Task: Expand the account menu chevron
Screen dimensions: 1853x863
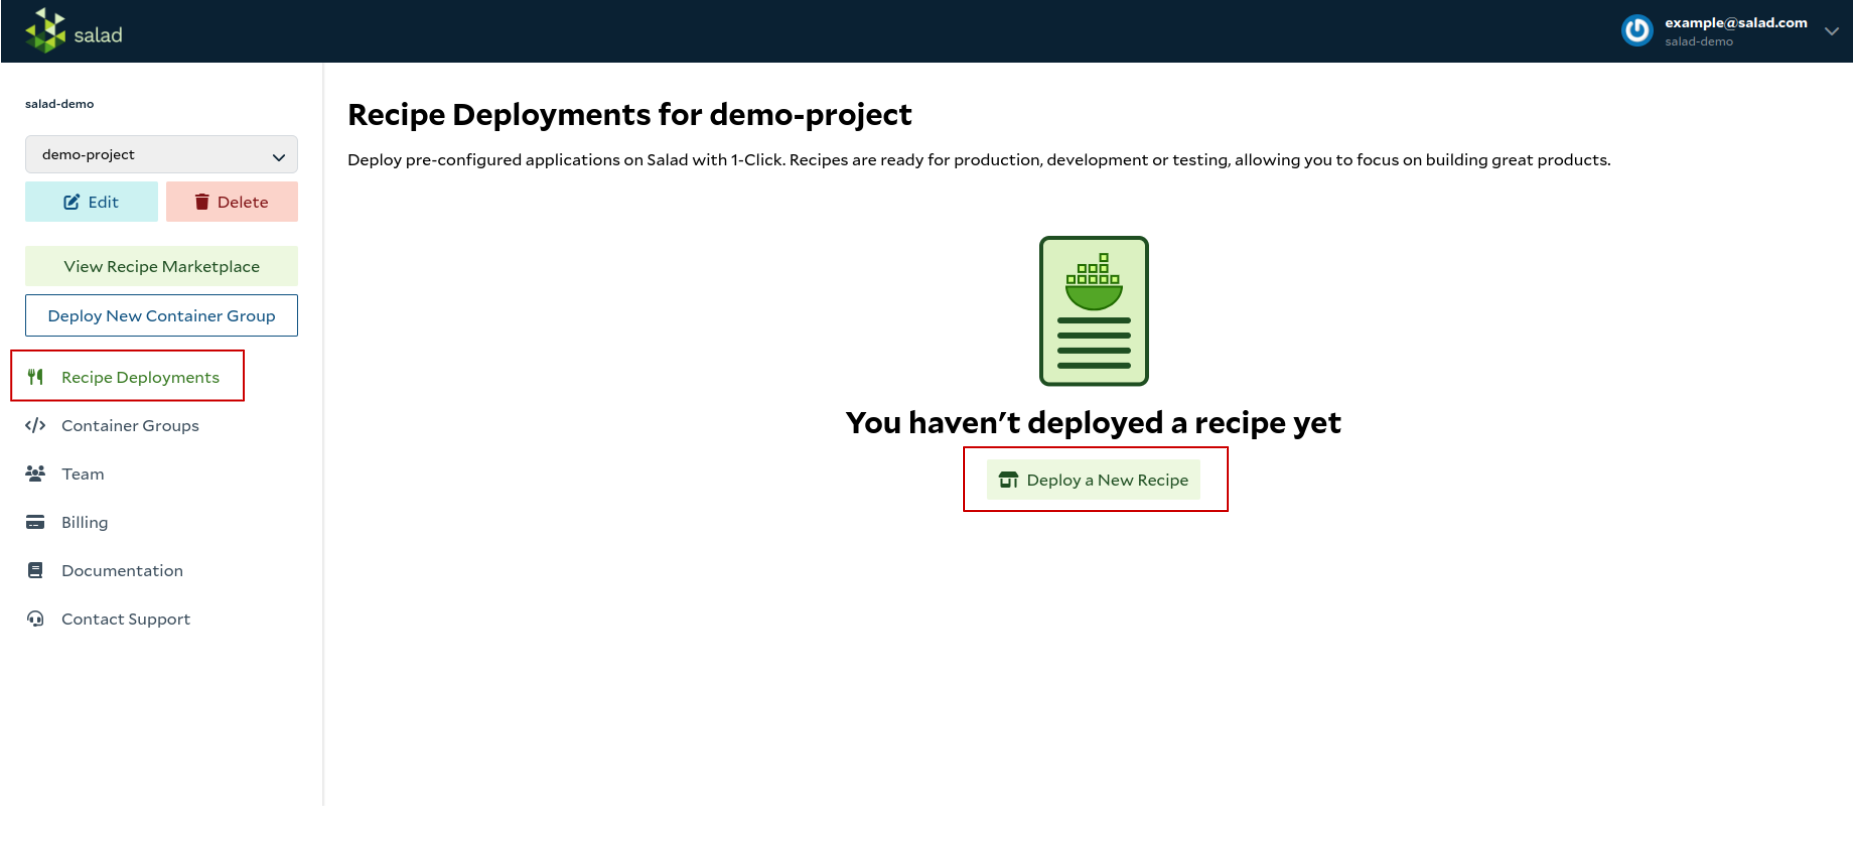Action: coord(1831,31)
